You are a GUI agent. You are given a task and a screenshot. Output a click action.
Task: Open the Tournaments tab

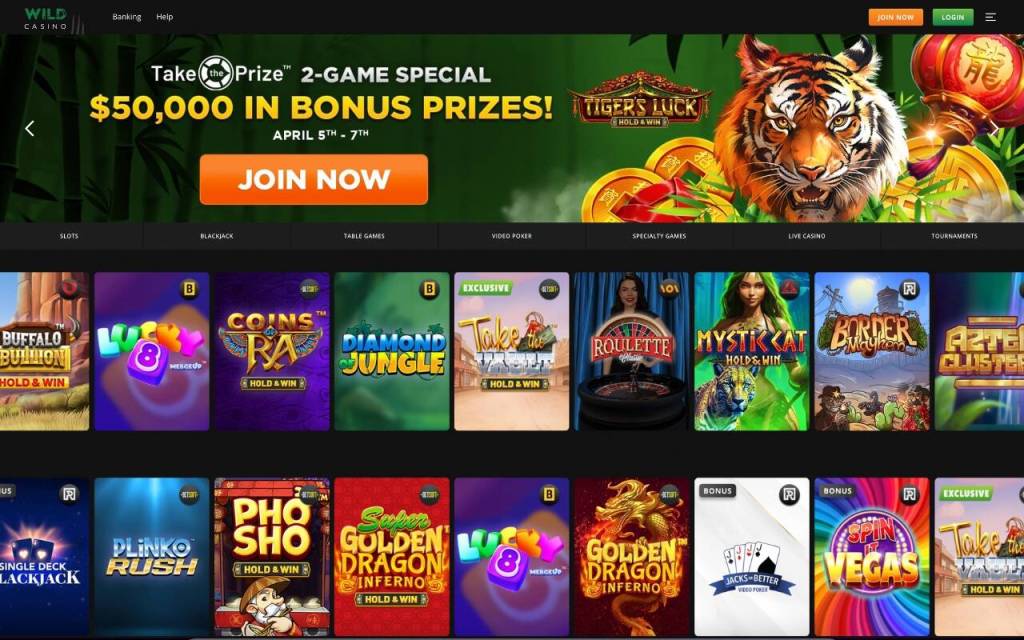pyautogui.click(x=954, y=236)
